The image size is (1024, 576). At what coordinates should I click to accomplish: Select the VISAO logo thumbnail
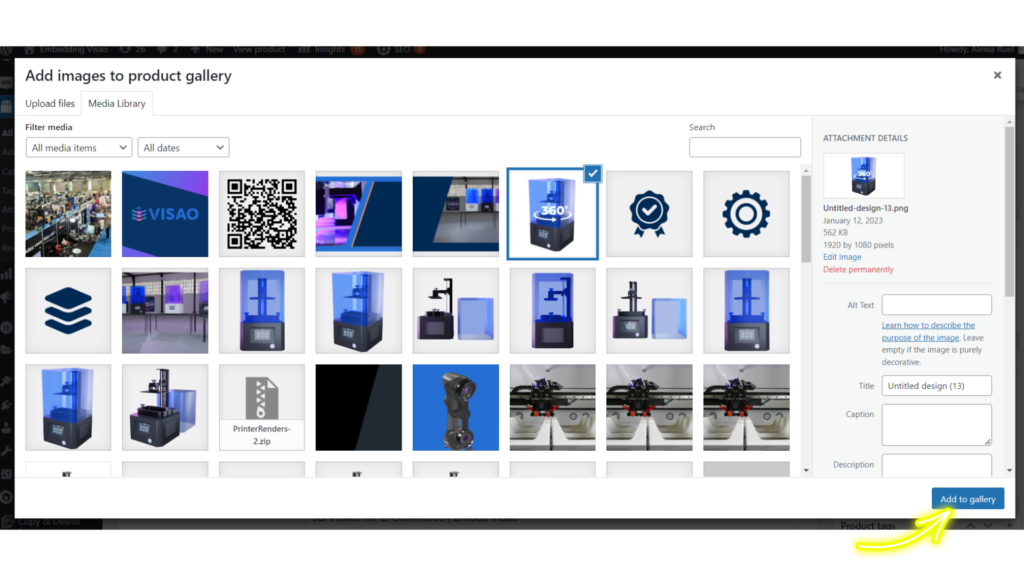pos(165,214)
